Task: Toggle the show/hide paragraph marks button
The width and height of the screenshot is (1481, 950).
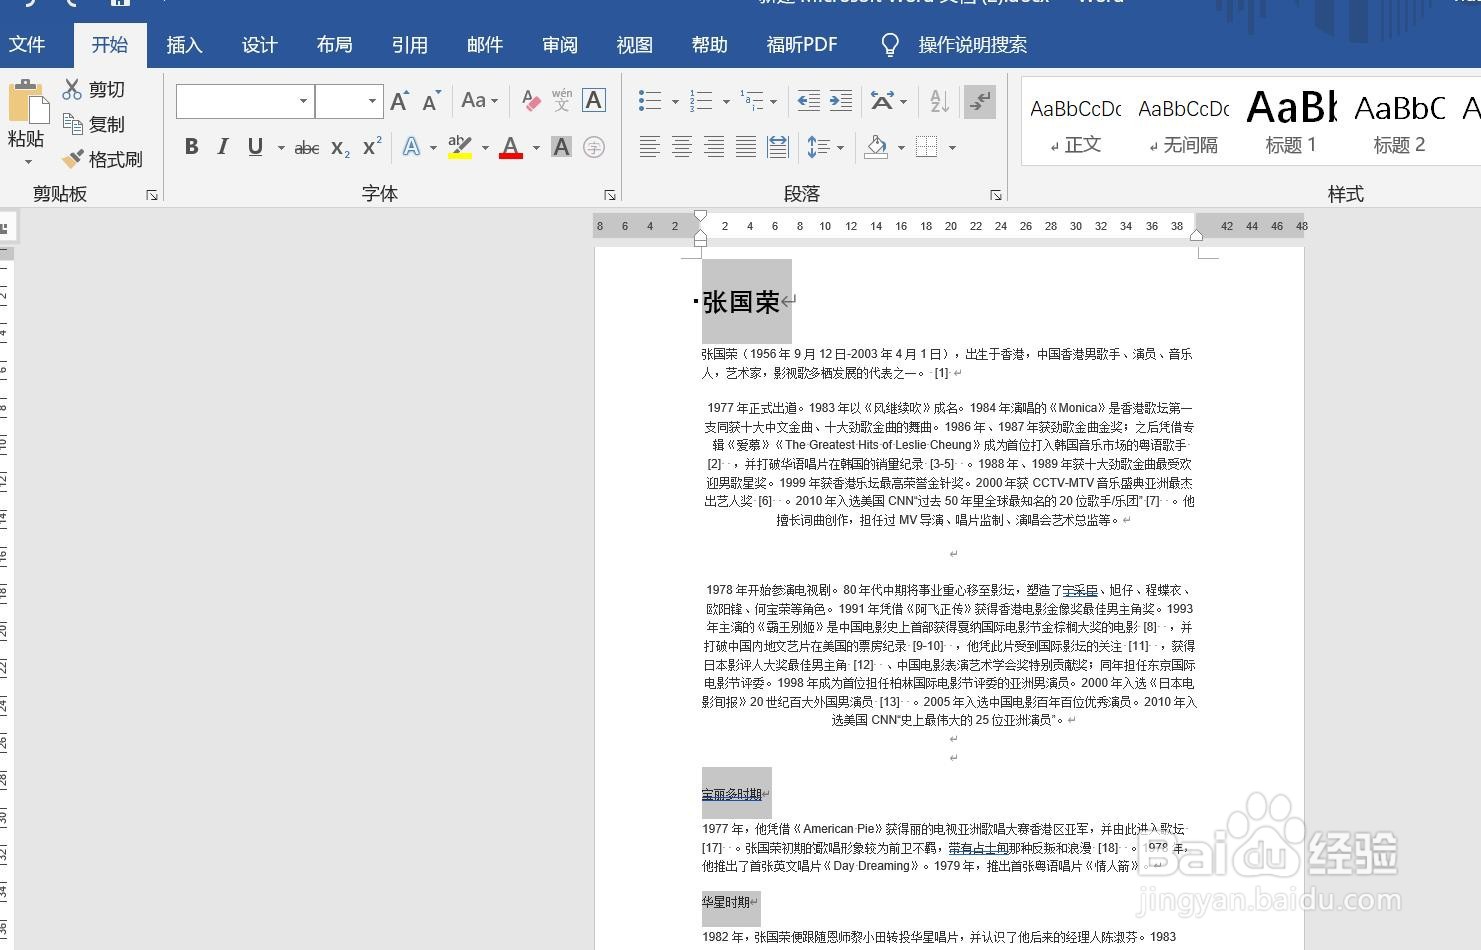Action: coord(980,101)
